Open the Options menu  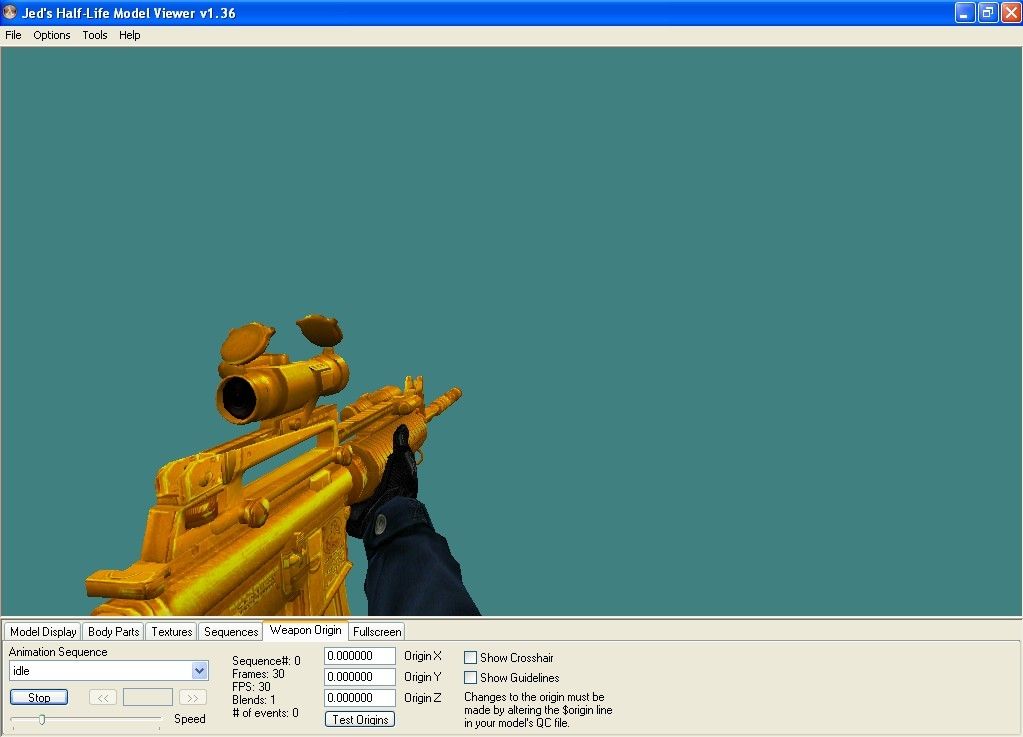point(52,35)
